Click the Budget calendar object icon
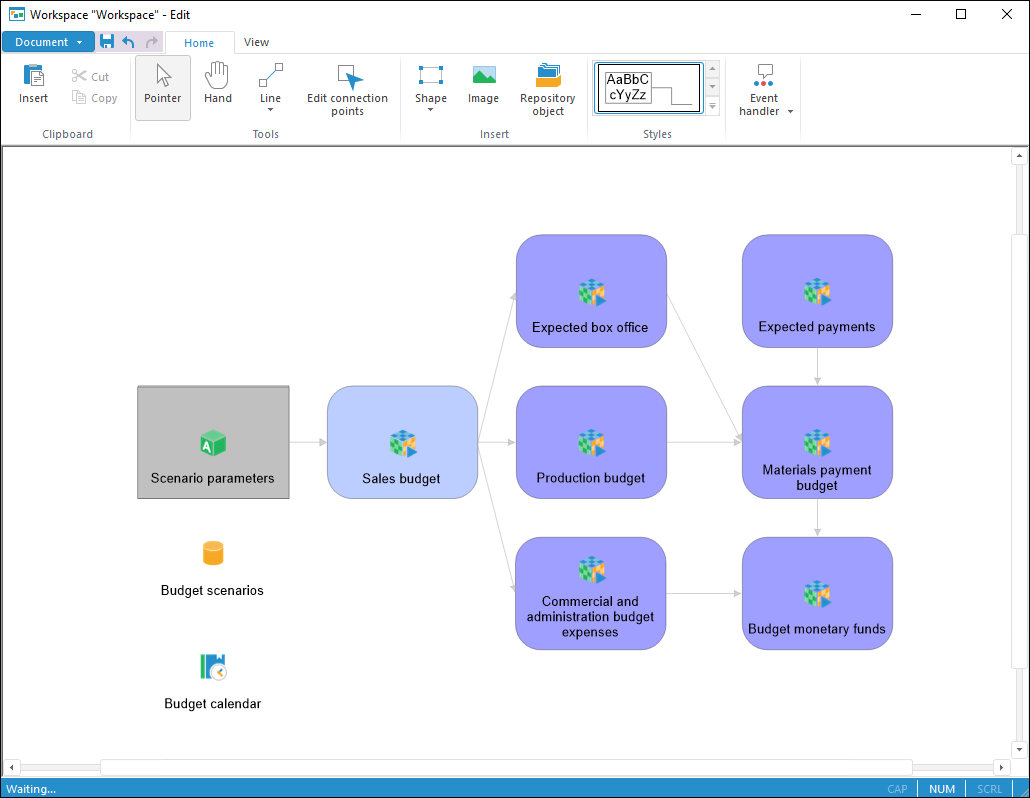 [213, 667]
